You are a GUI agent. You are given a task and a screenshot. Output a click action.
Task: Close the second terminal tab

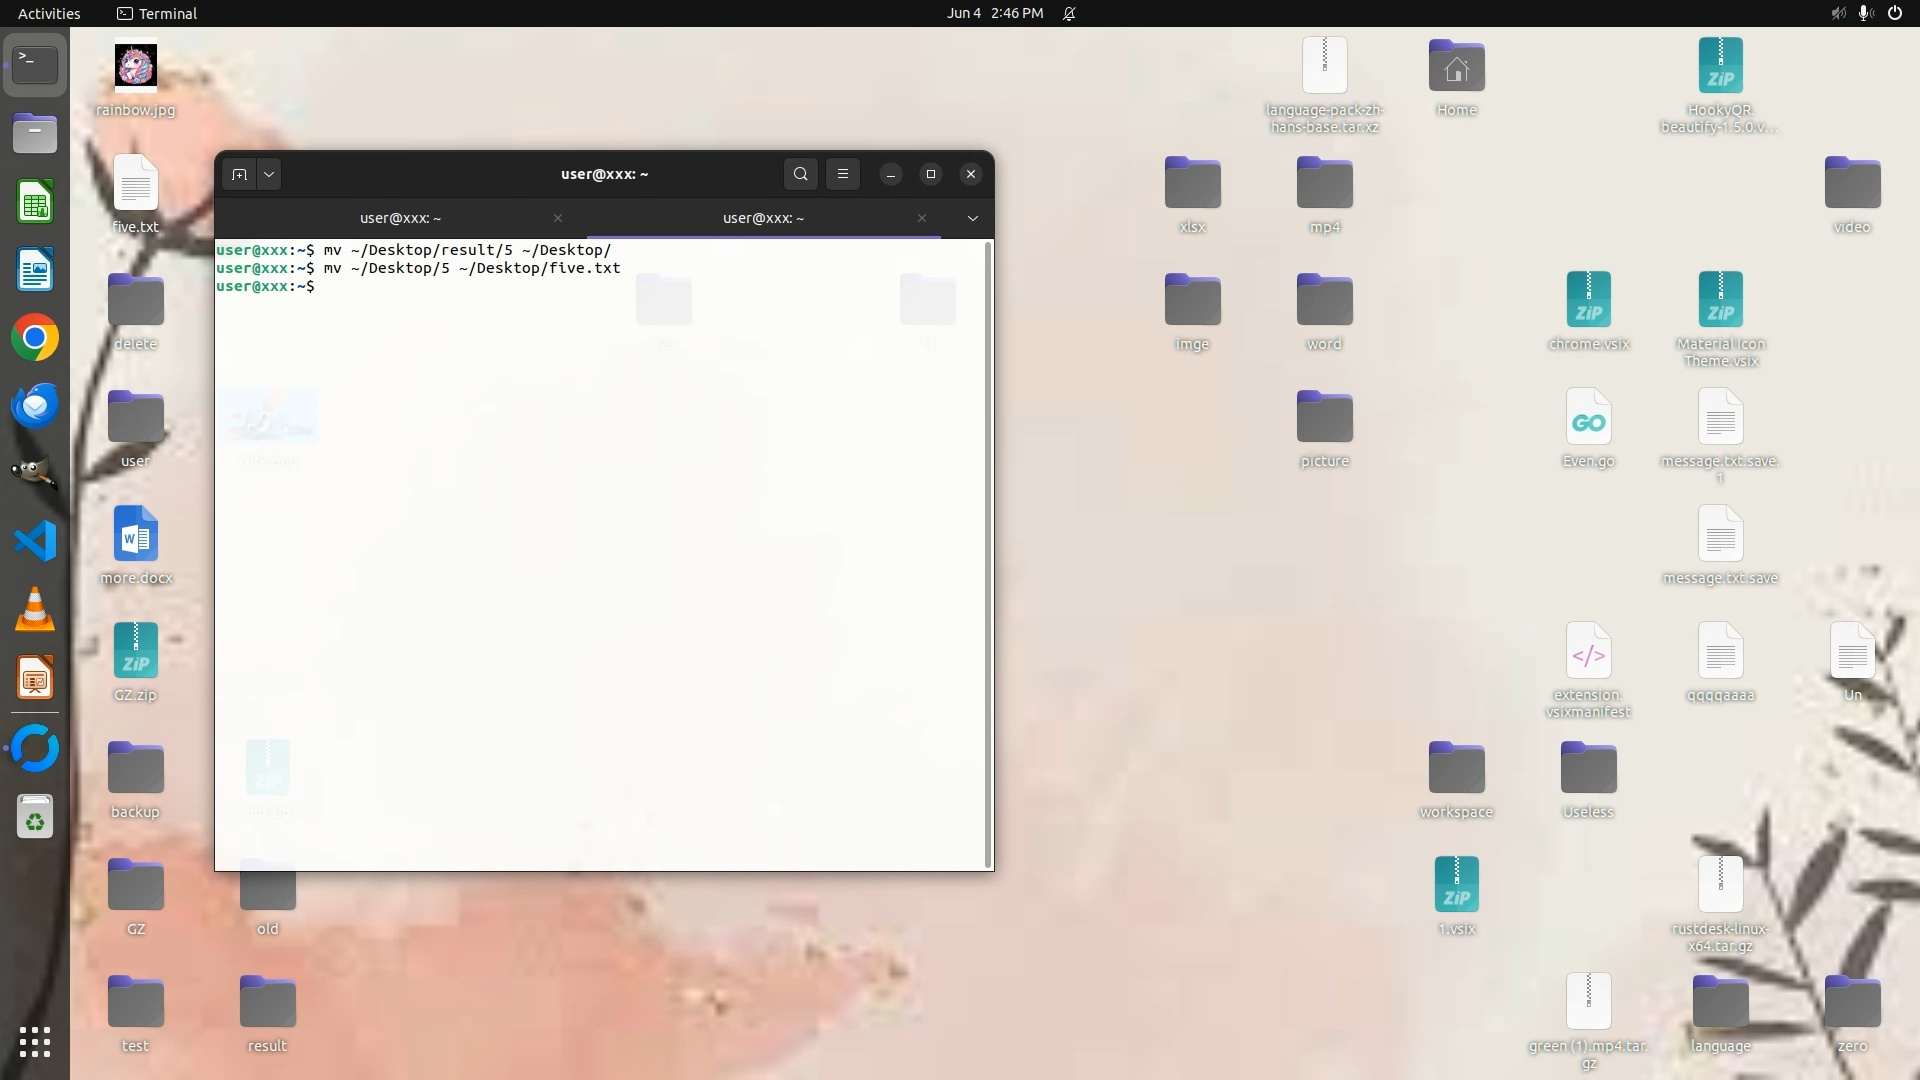(x=922, y=218)
